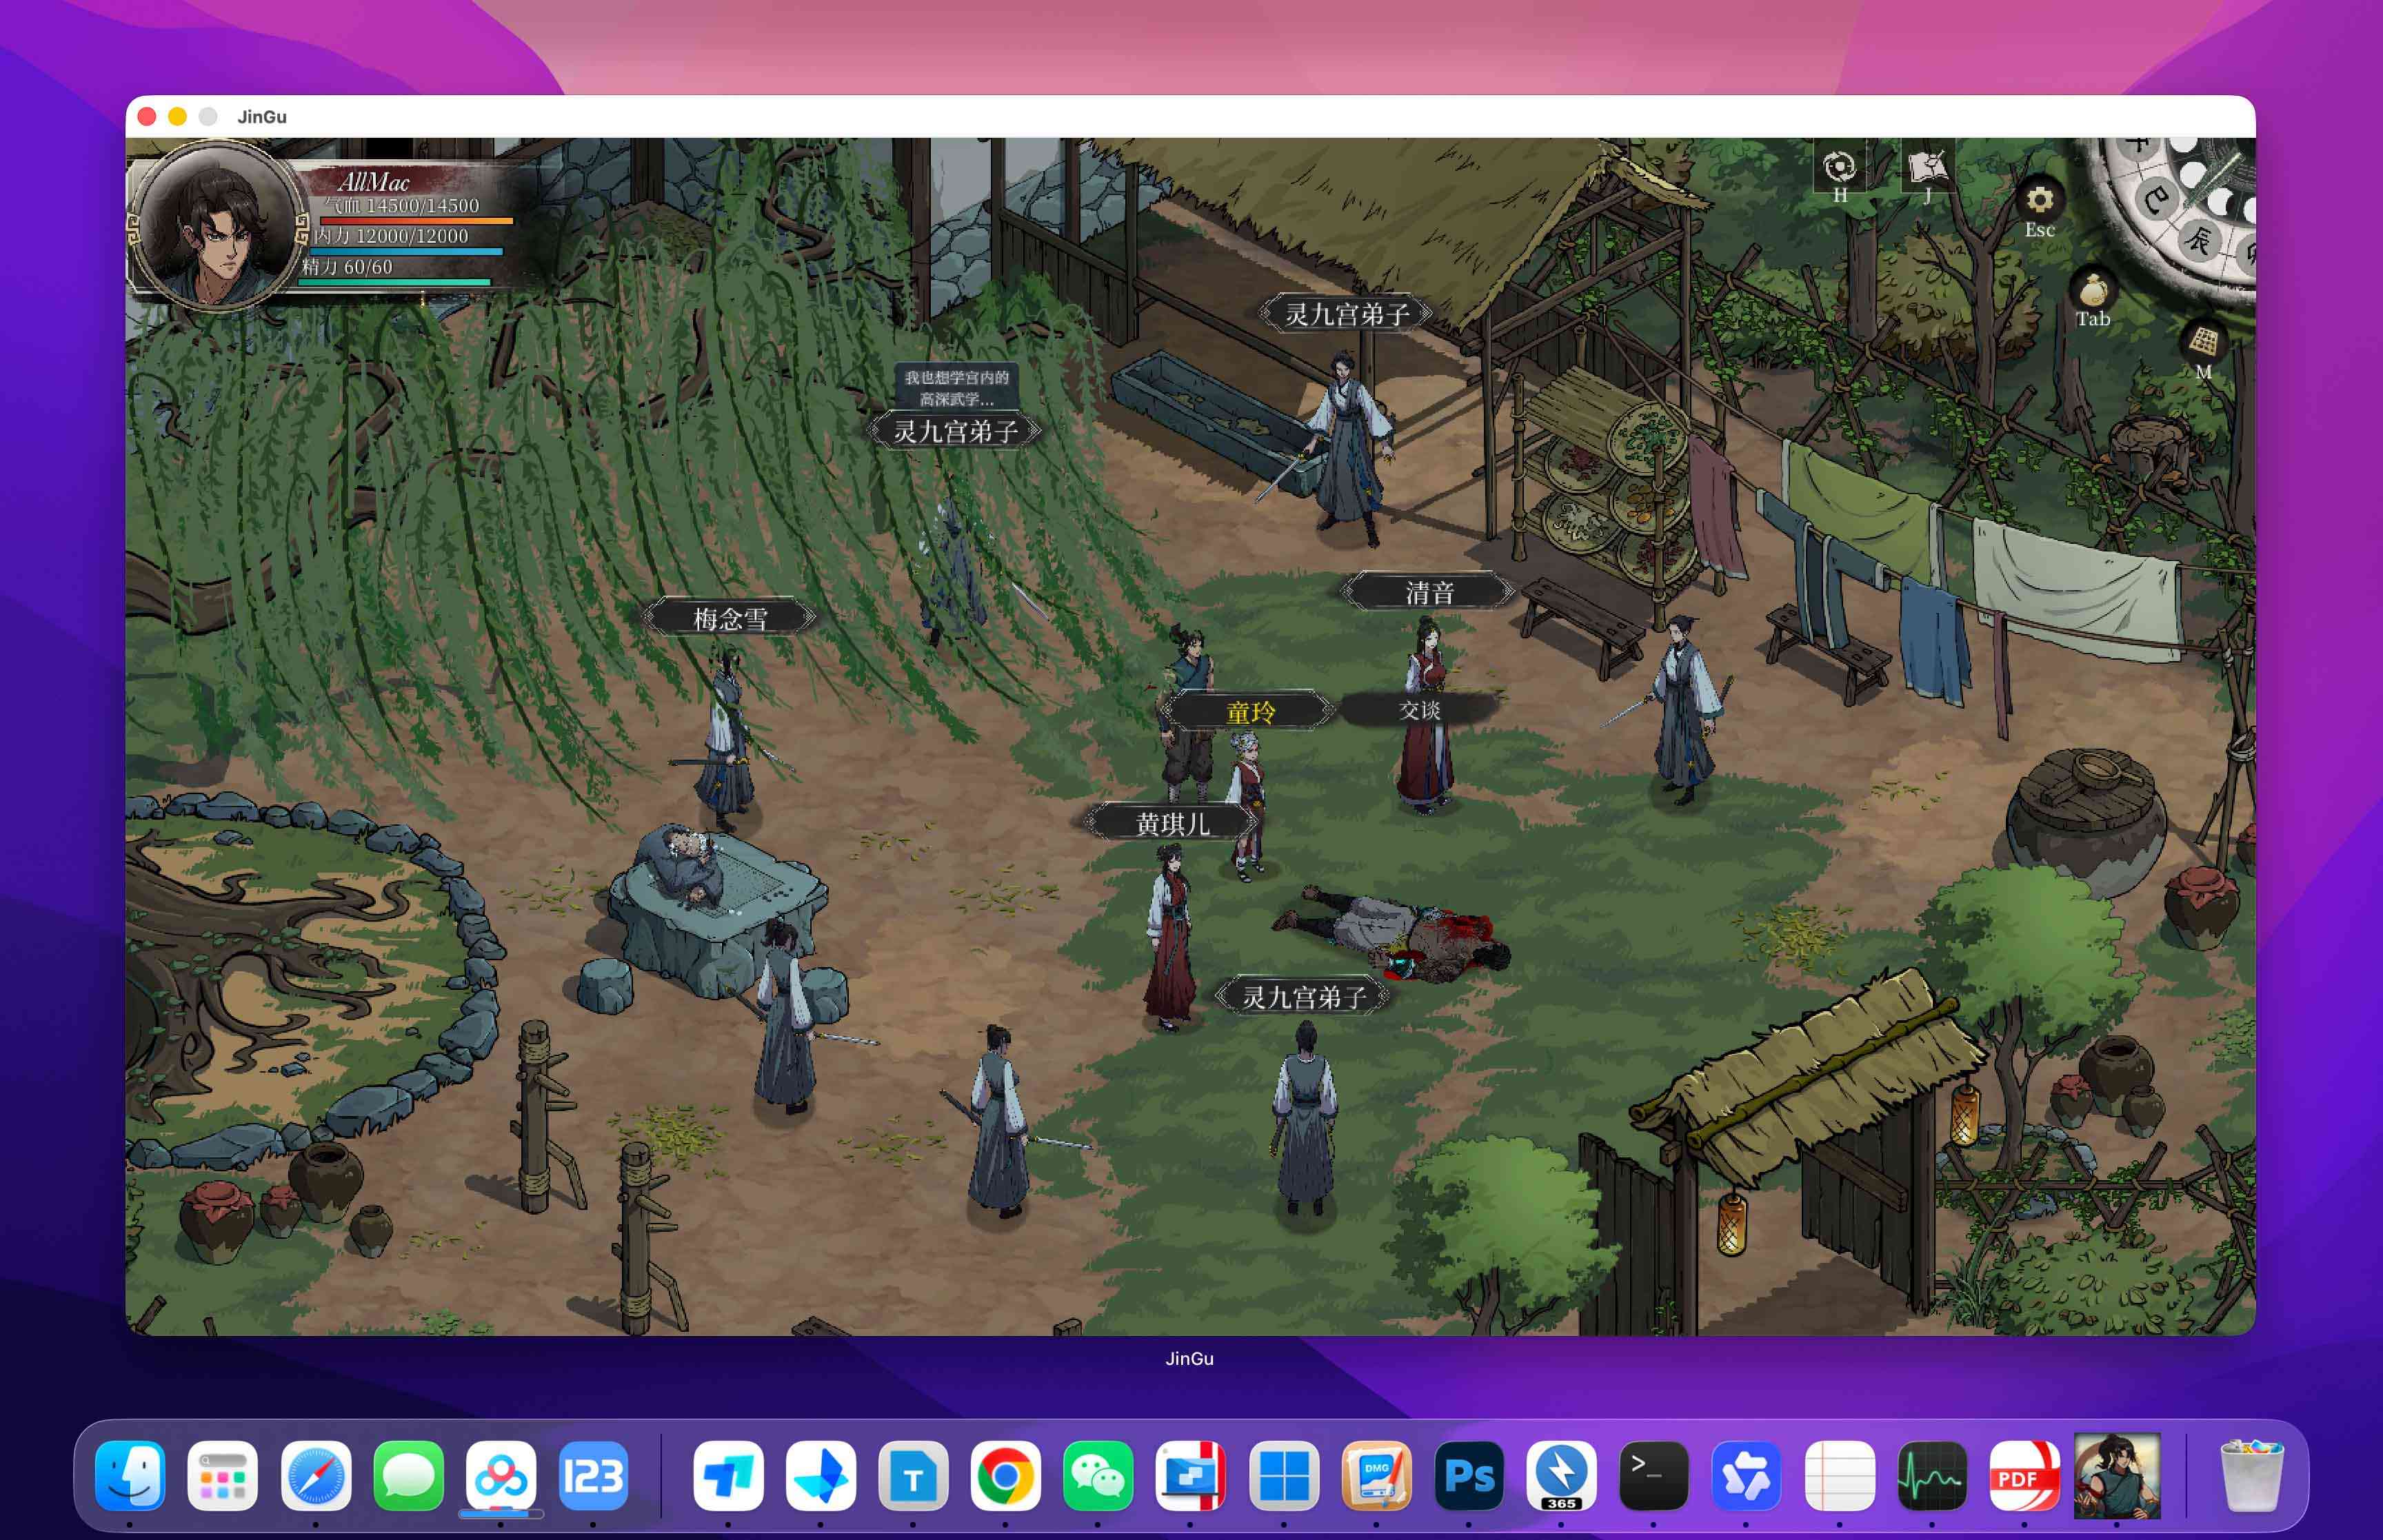Select the 黄琪儿 name label
This screenshot has width=2383, height=1540.
pyautogui.click(x=1172, y=823)
